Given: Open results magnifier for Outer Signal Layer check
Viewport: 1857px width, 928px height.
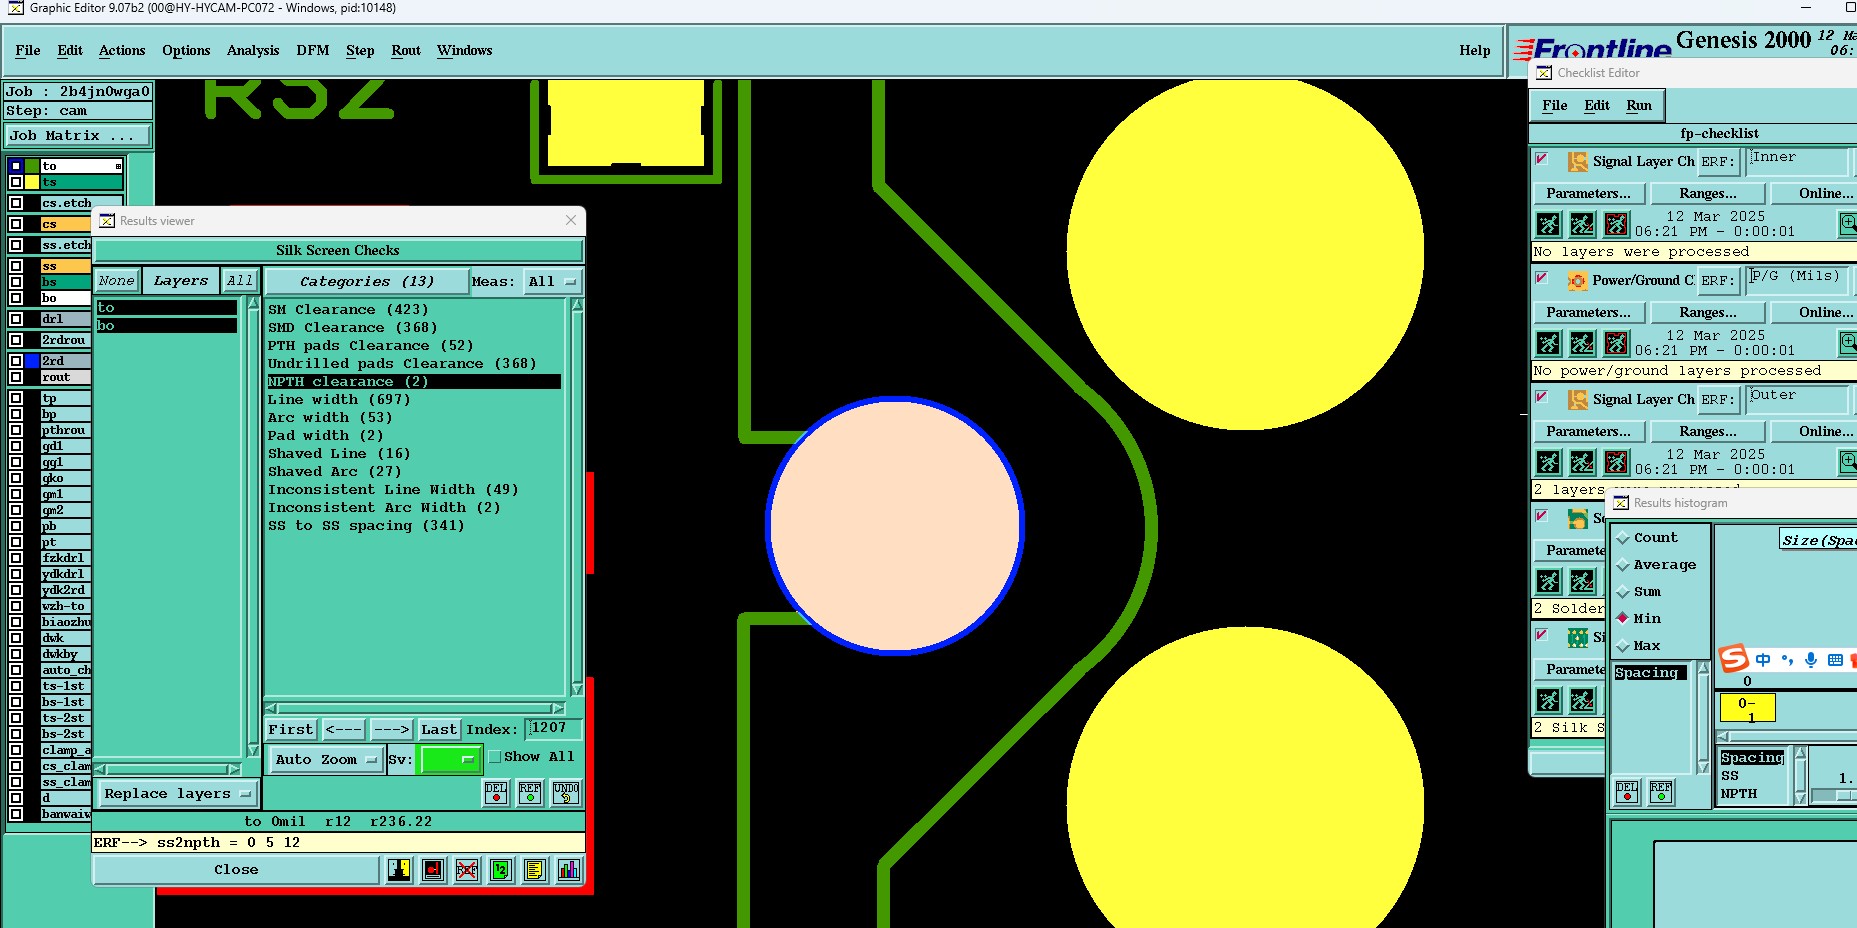Looking at the screenshot, I should coord(1848,461).
